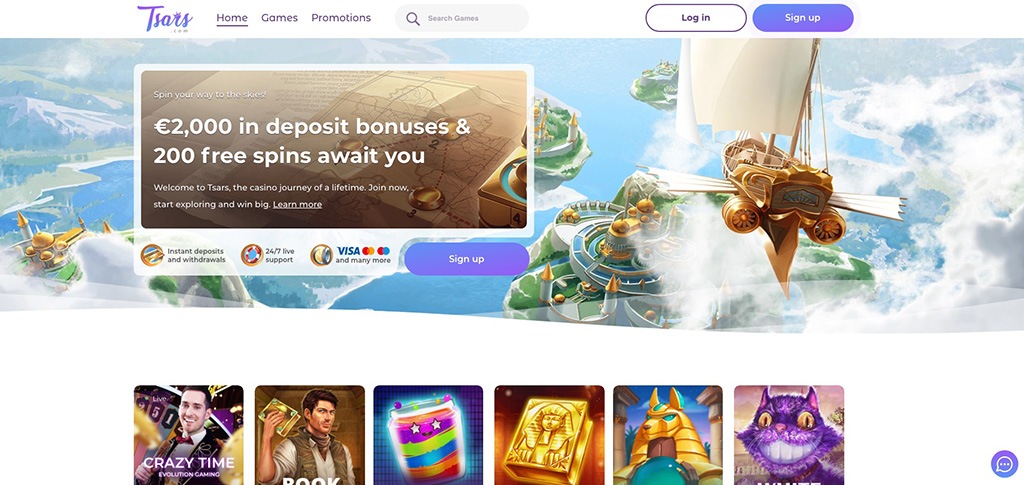Open the Crazy Time game thumbnail
Image resolution: width=1024 pixels, height=485 pixels.
tap(189, 435)
